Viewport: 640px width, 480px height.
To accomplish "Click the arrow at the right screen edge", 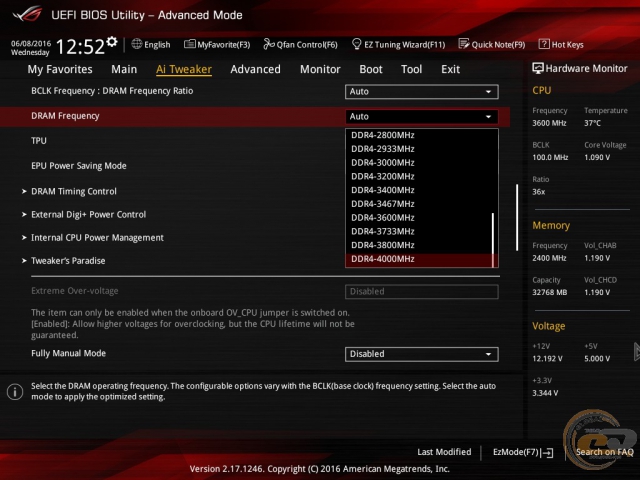I will (636, 351).
